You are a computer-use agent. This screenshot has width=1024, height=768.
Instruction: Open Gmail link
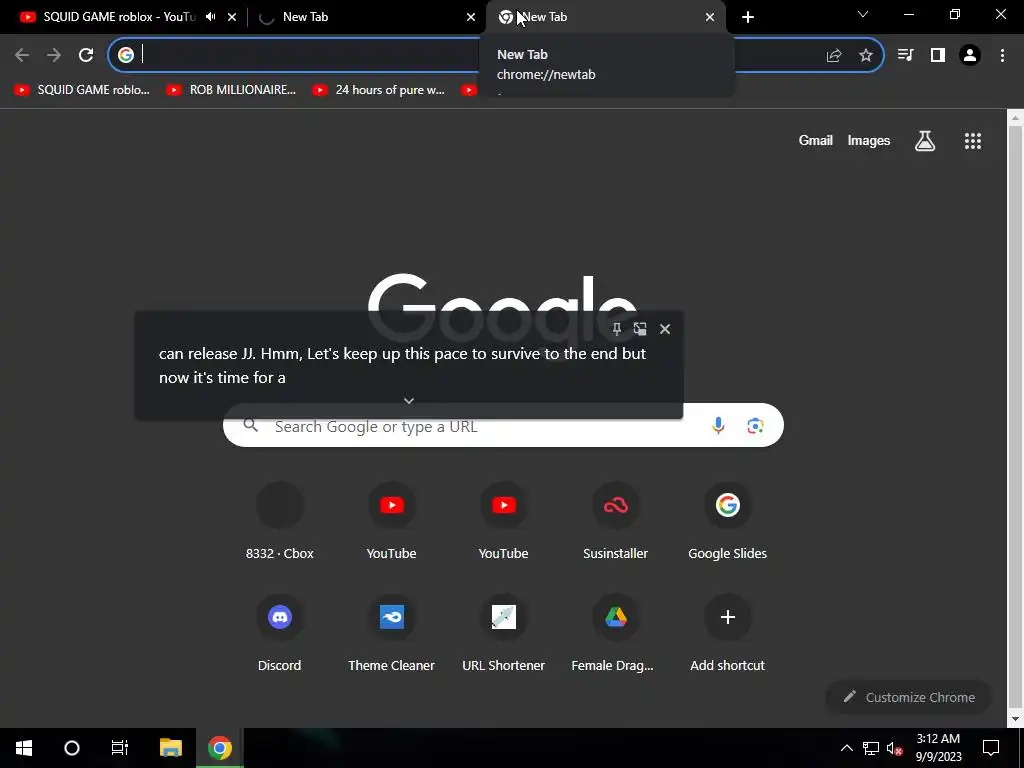816,140
